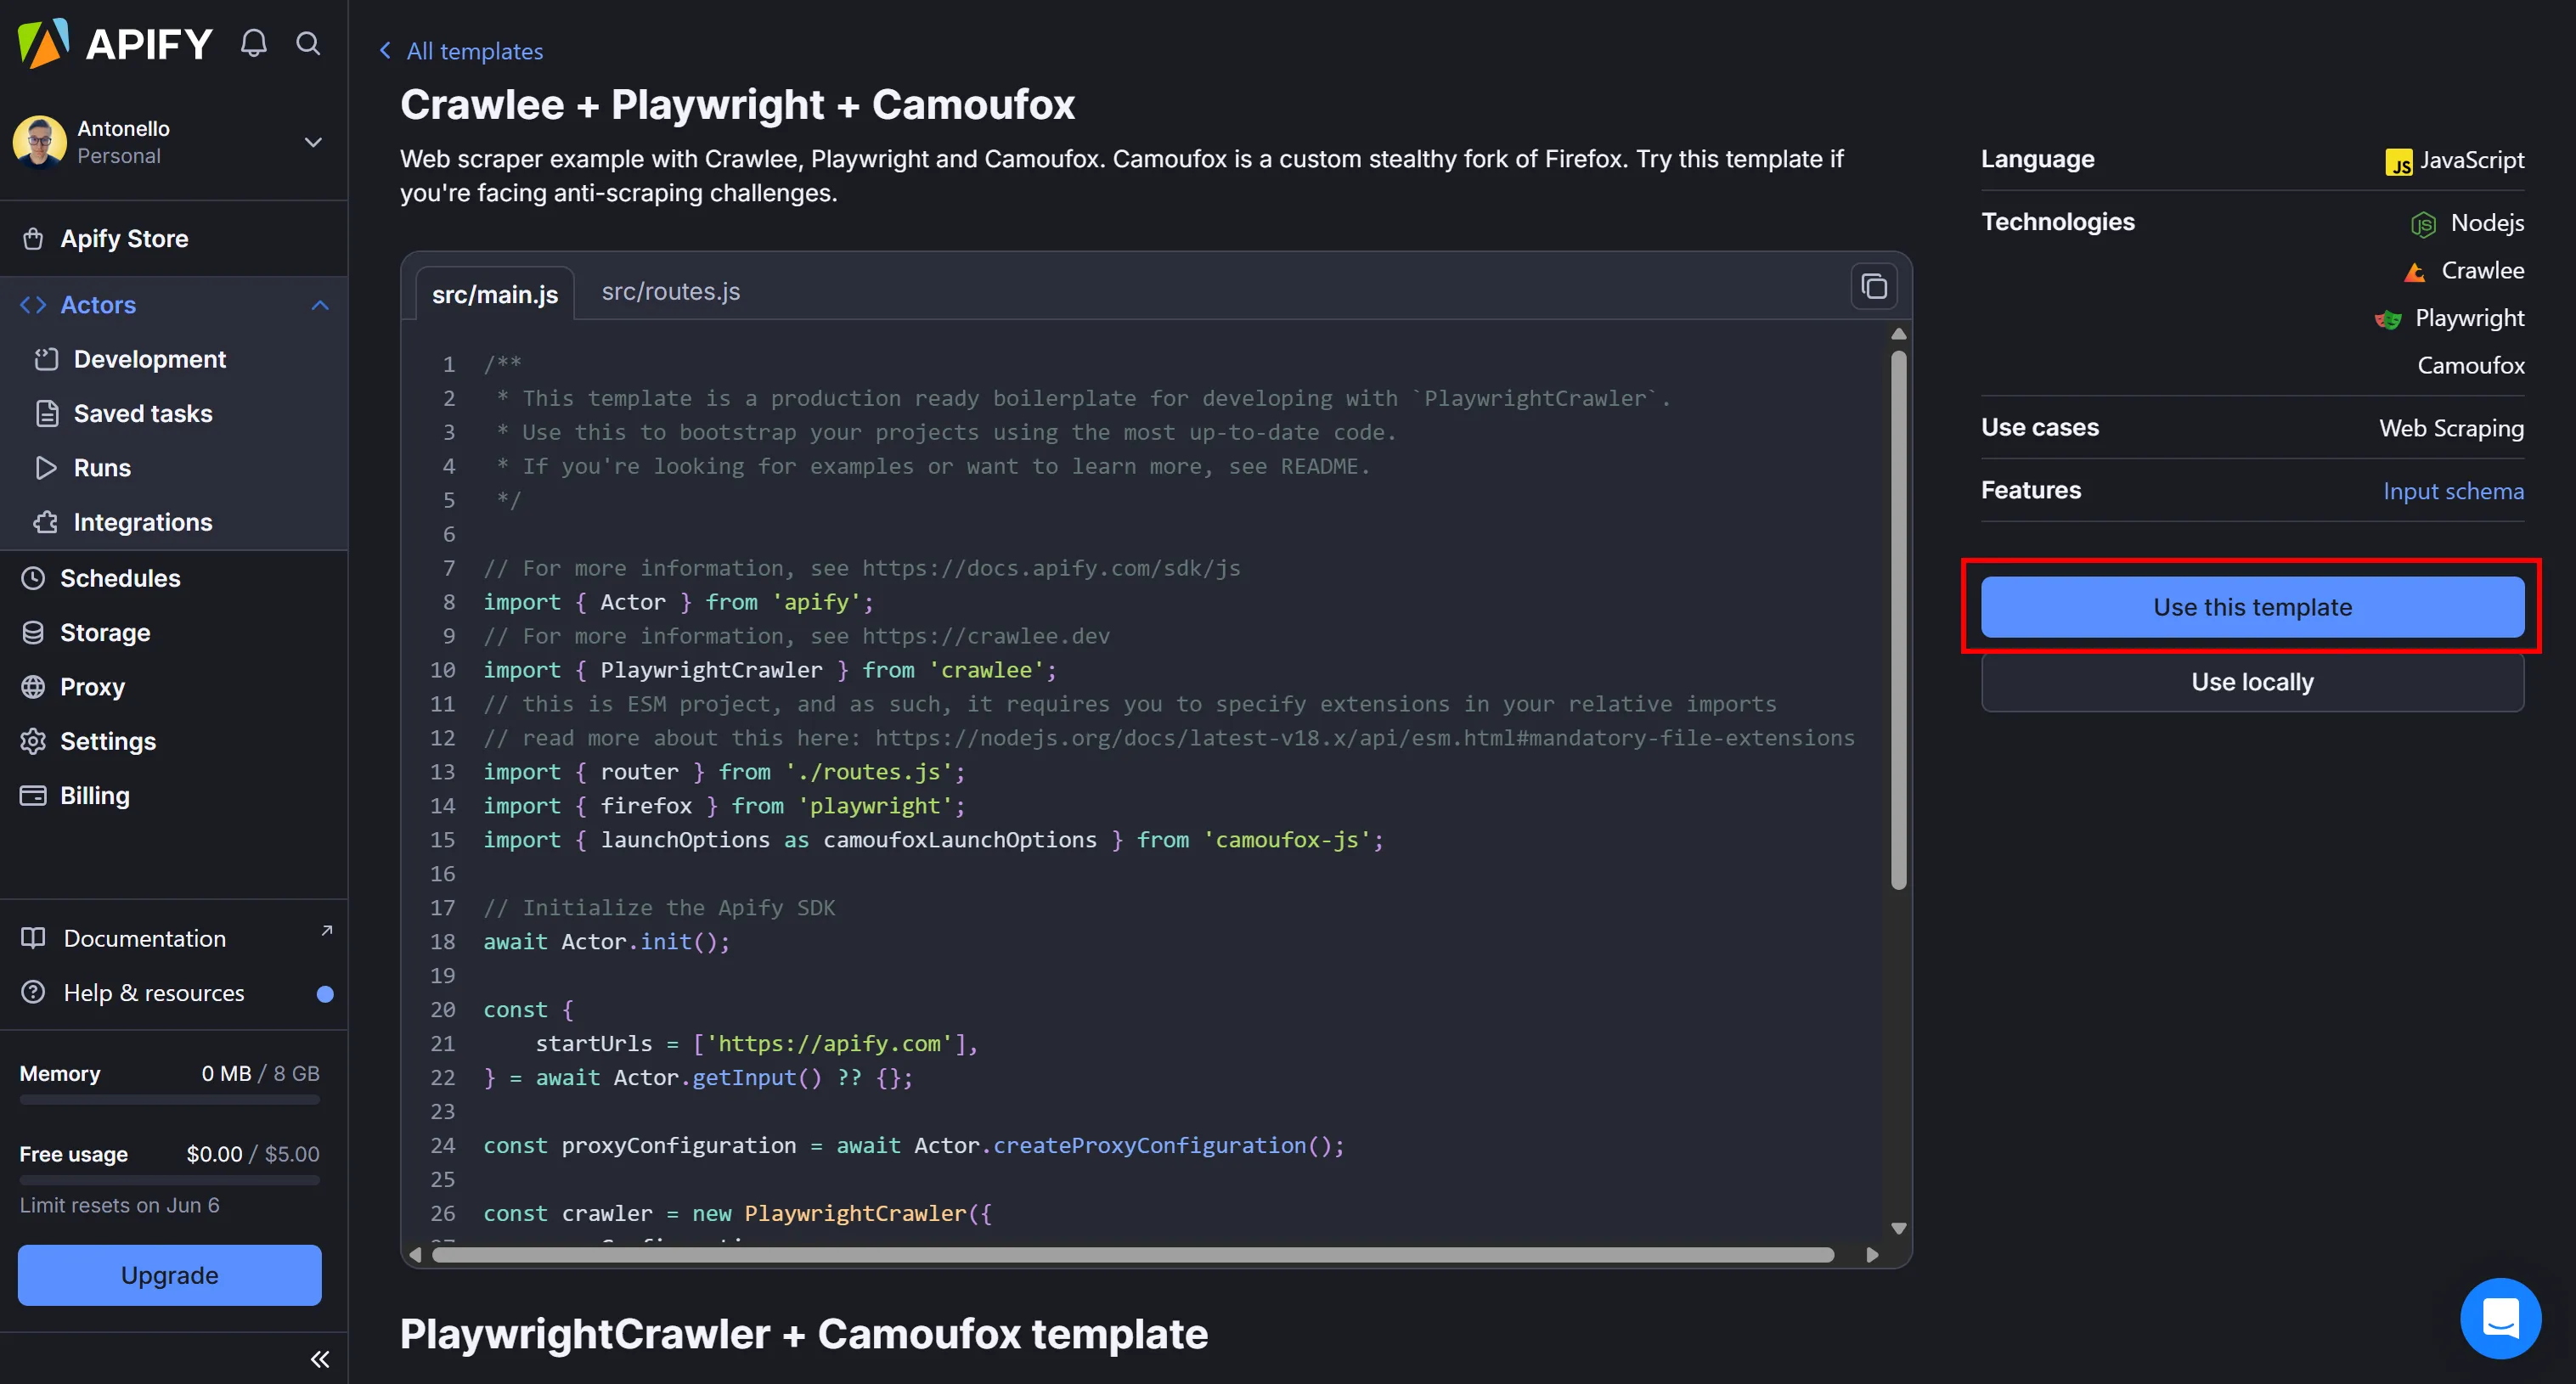This screenshot has height=1384, width=2576.
Task: Click the Proxy globe icon
Action: pos(33,687)
